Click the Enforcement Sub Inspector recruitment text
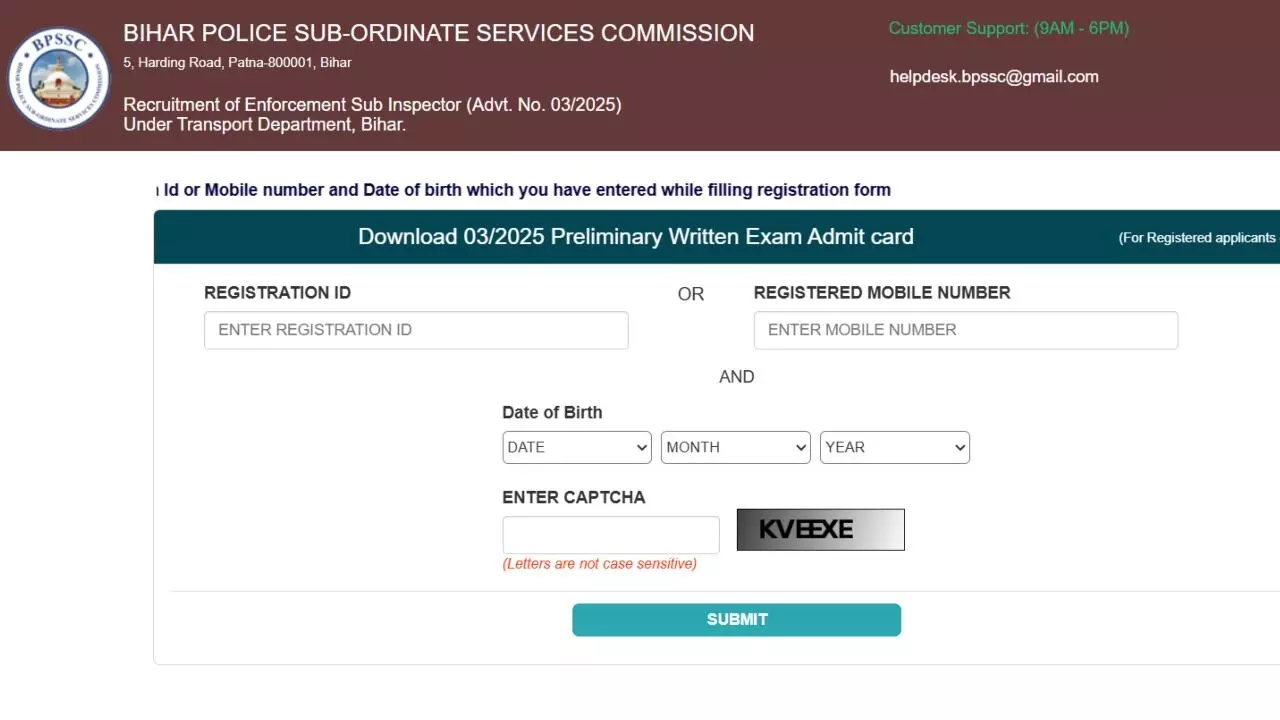Screen dimensions: 1280x720 coord(372,105)
